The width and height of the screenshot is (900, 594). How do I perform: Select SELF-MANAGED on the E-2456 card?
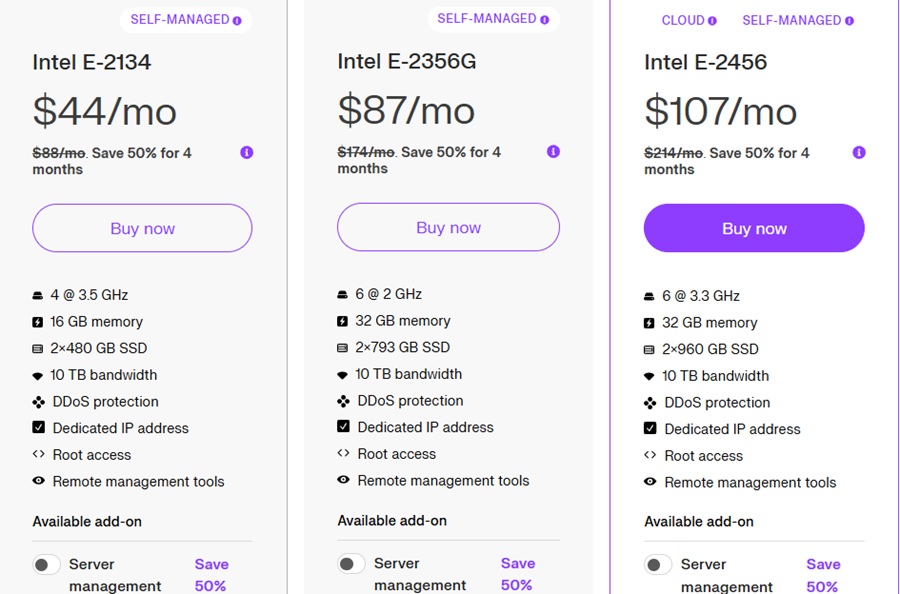click(x=791, y=19)
